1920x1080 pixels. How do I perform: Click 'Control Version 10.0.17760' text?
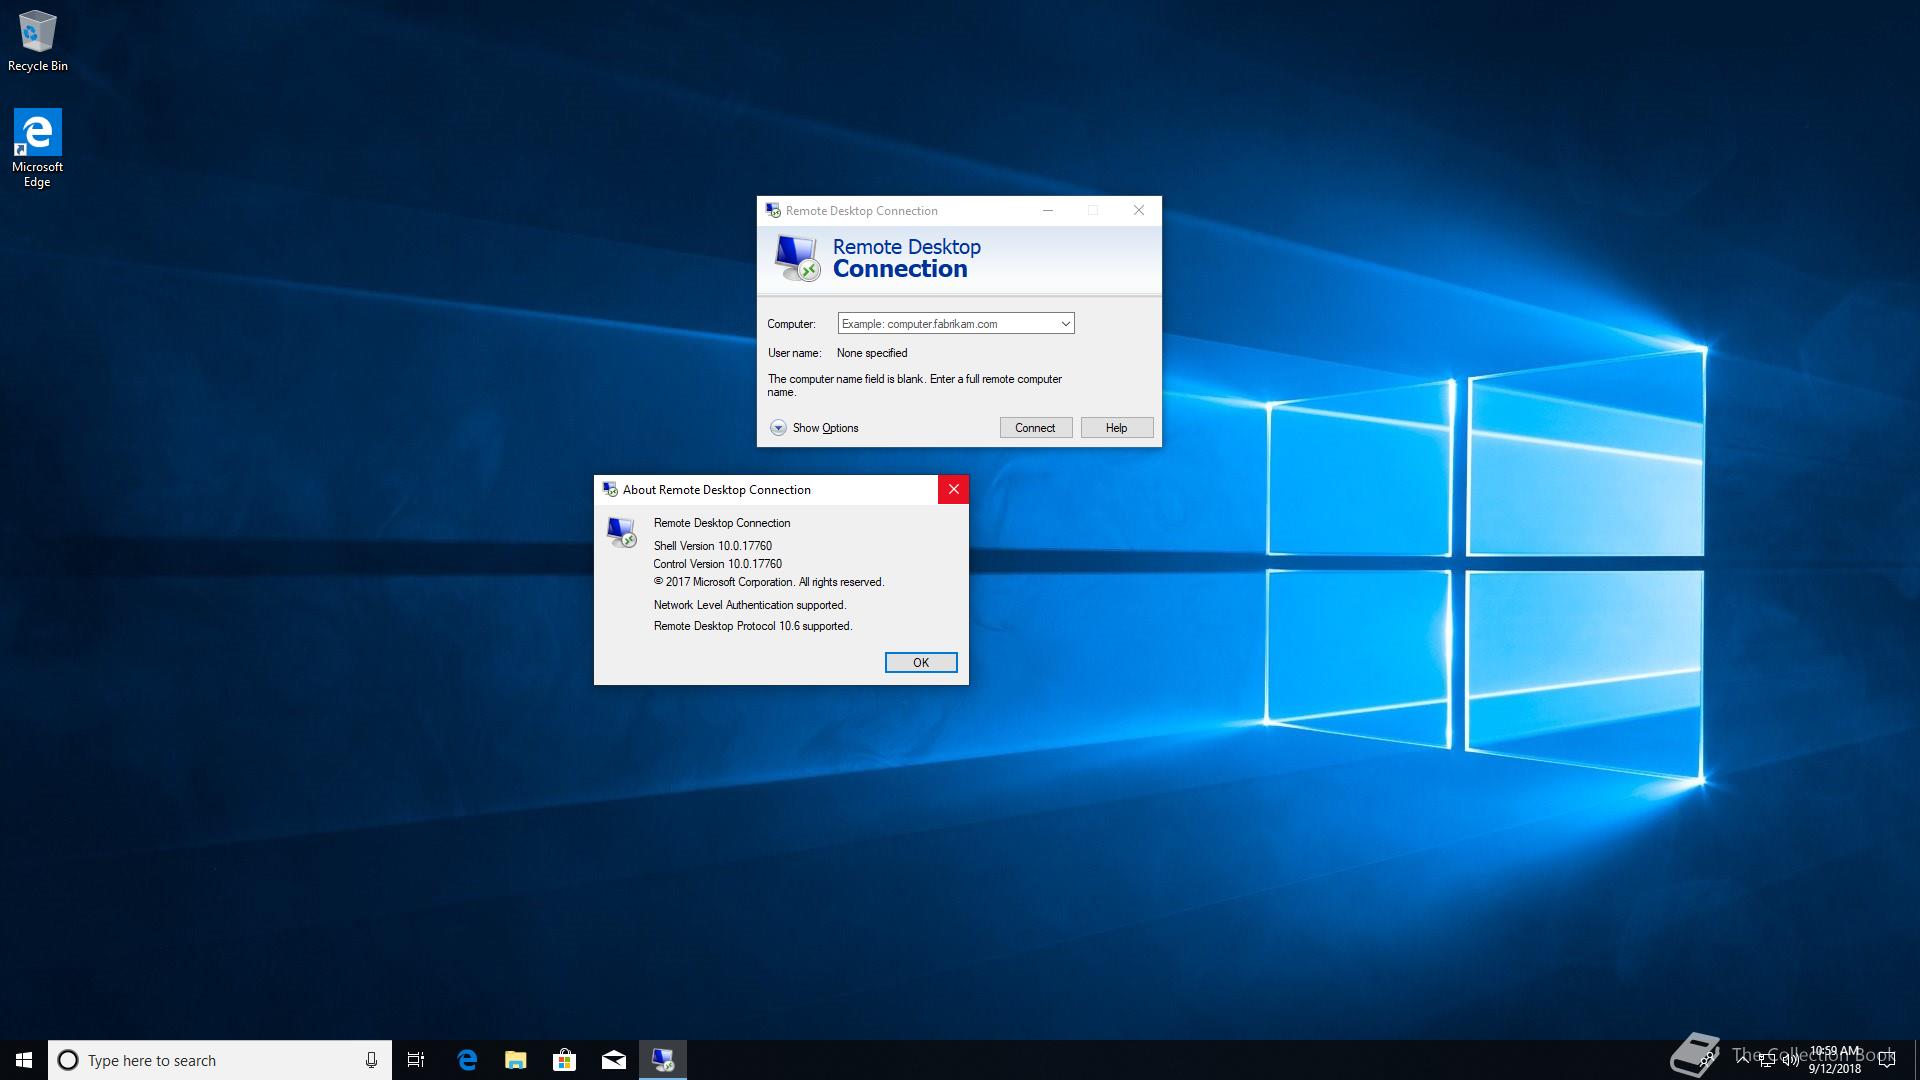(718, 564)
